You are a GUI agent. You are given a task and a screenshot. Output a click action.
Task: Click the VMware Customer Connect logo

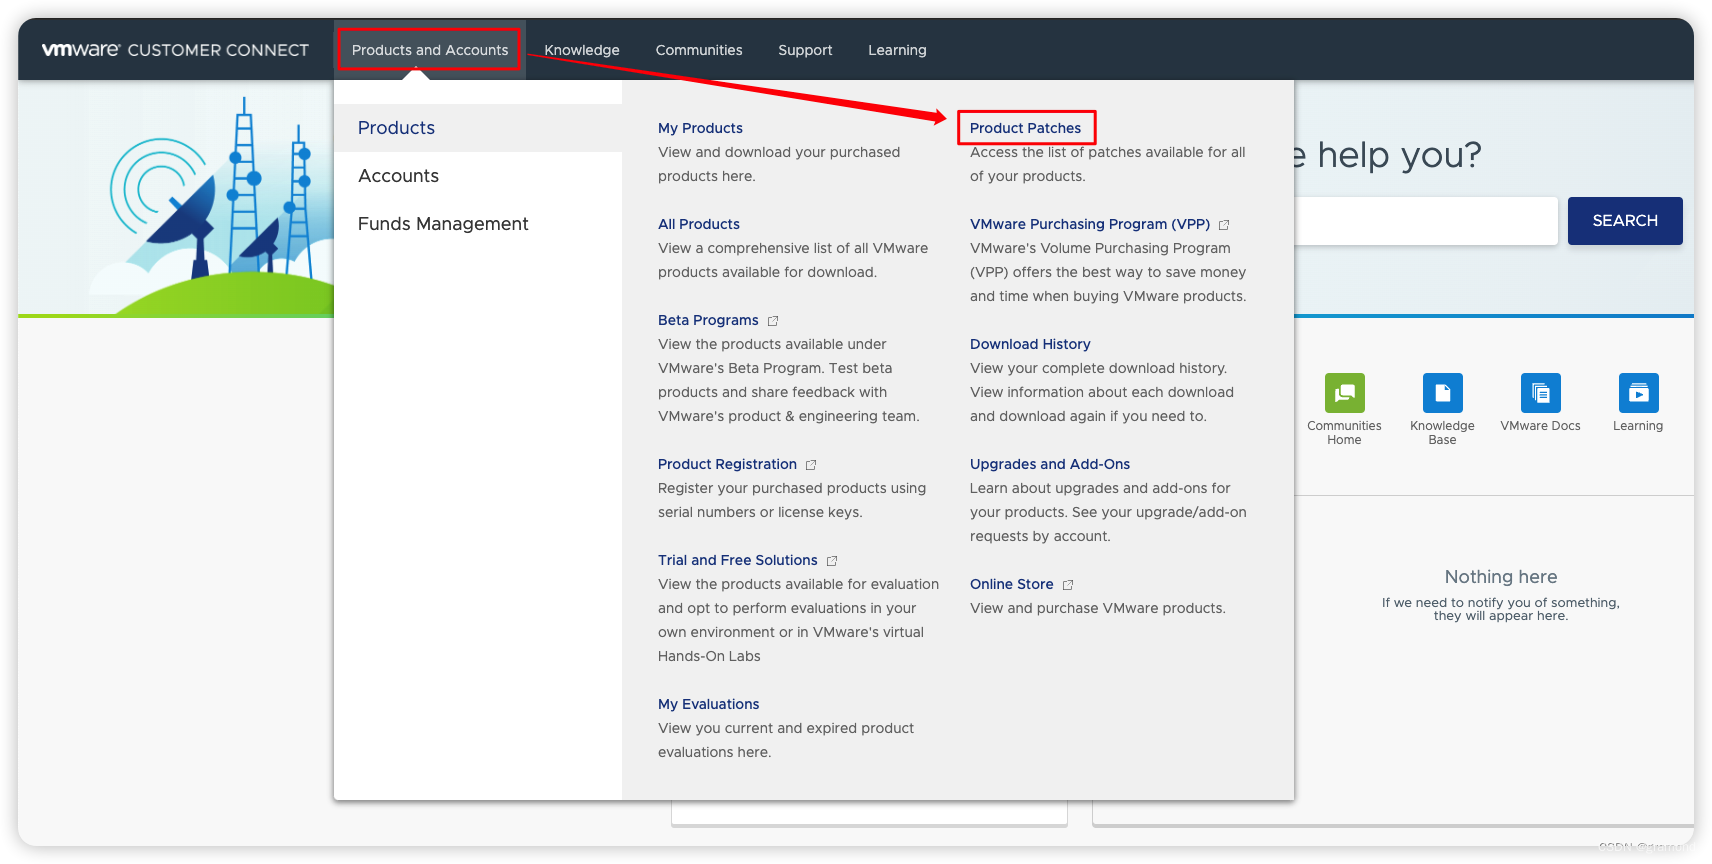tap(175, 50)
